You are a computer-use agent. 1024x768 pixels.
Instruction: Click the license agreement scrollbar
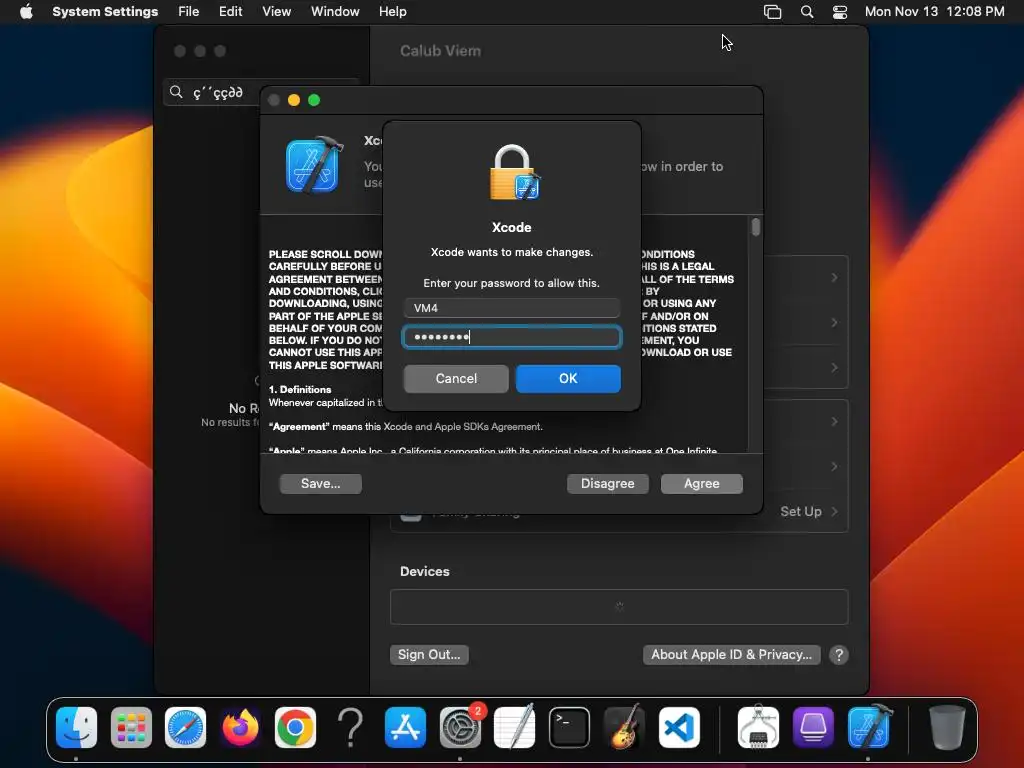click(x=756, y=227)
